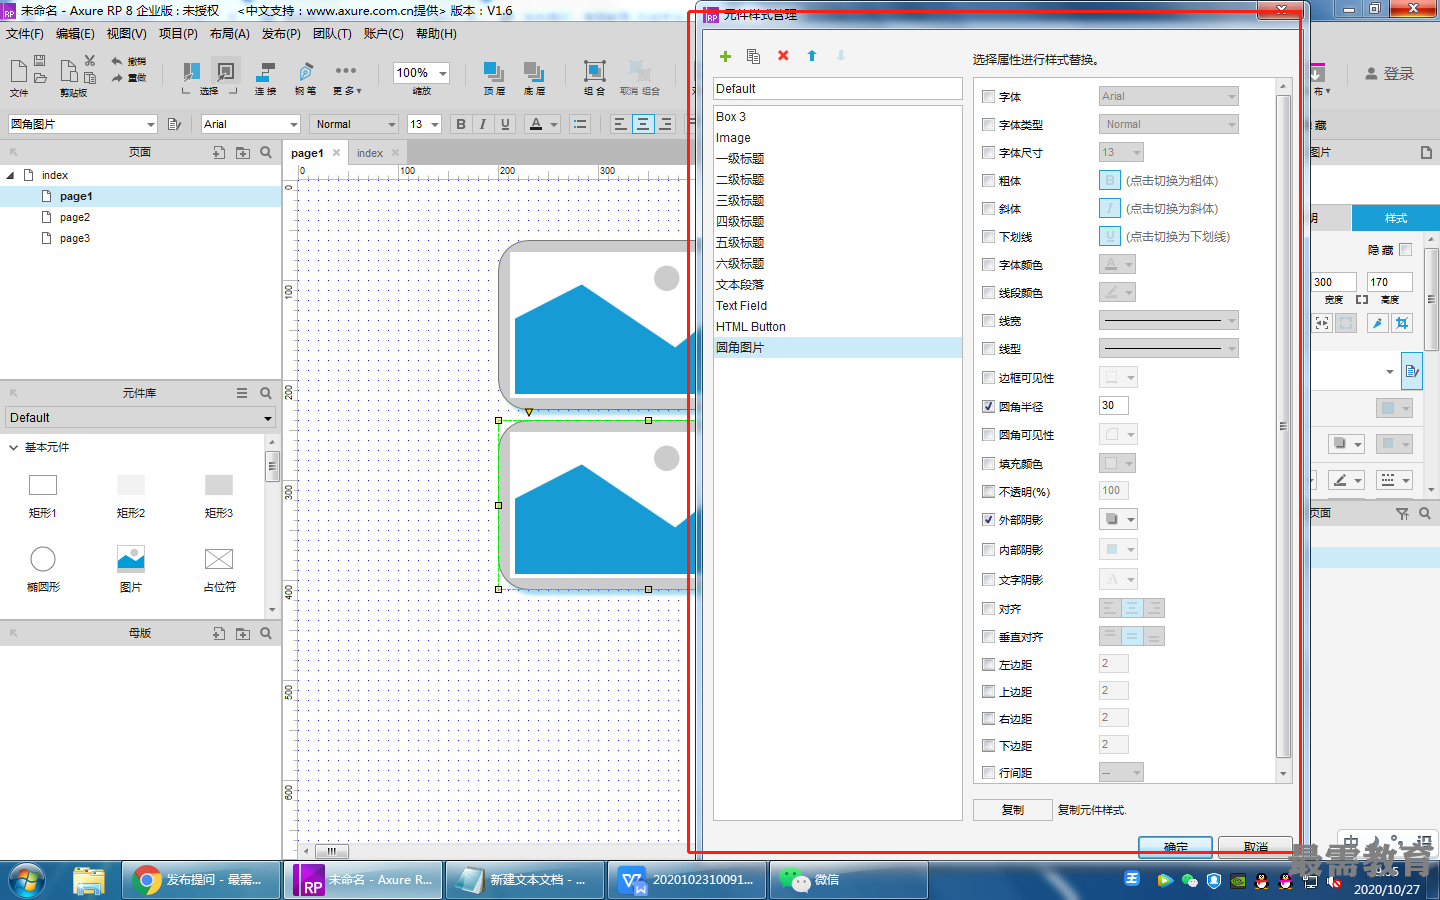Open the 编辑(E) menu
The width and height of the screenshot is (1440, 900).
click(x=75, y=34)
